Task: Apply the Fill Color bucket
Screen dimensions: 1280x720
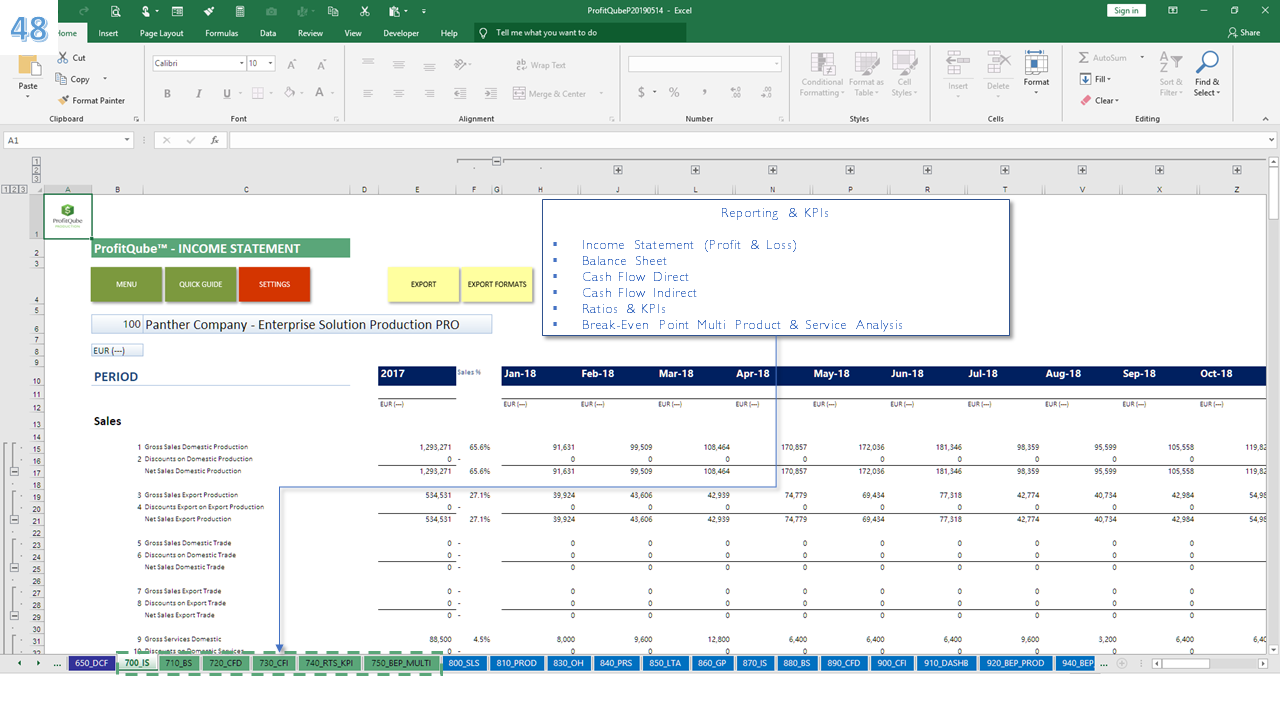Action: [x=289, y=93]
